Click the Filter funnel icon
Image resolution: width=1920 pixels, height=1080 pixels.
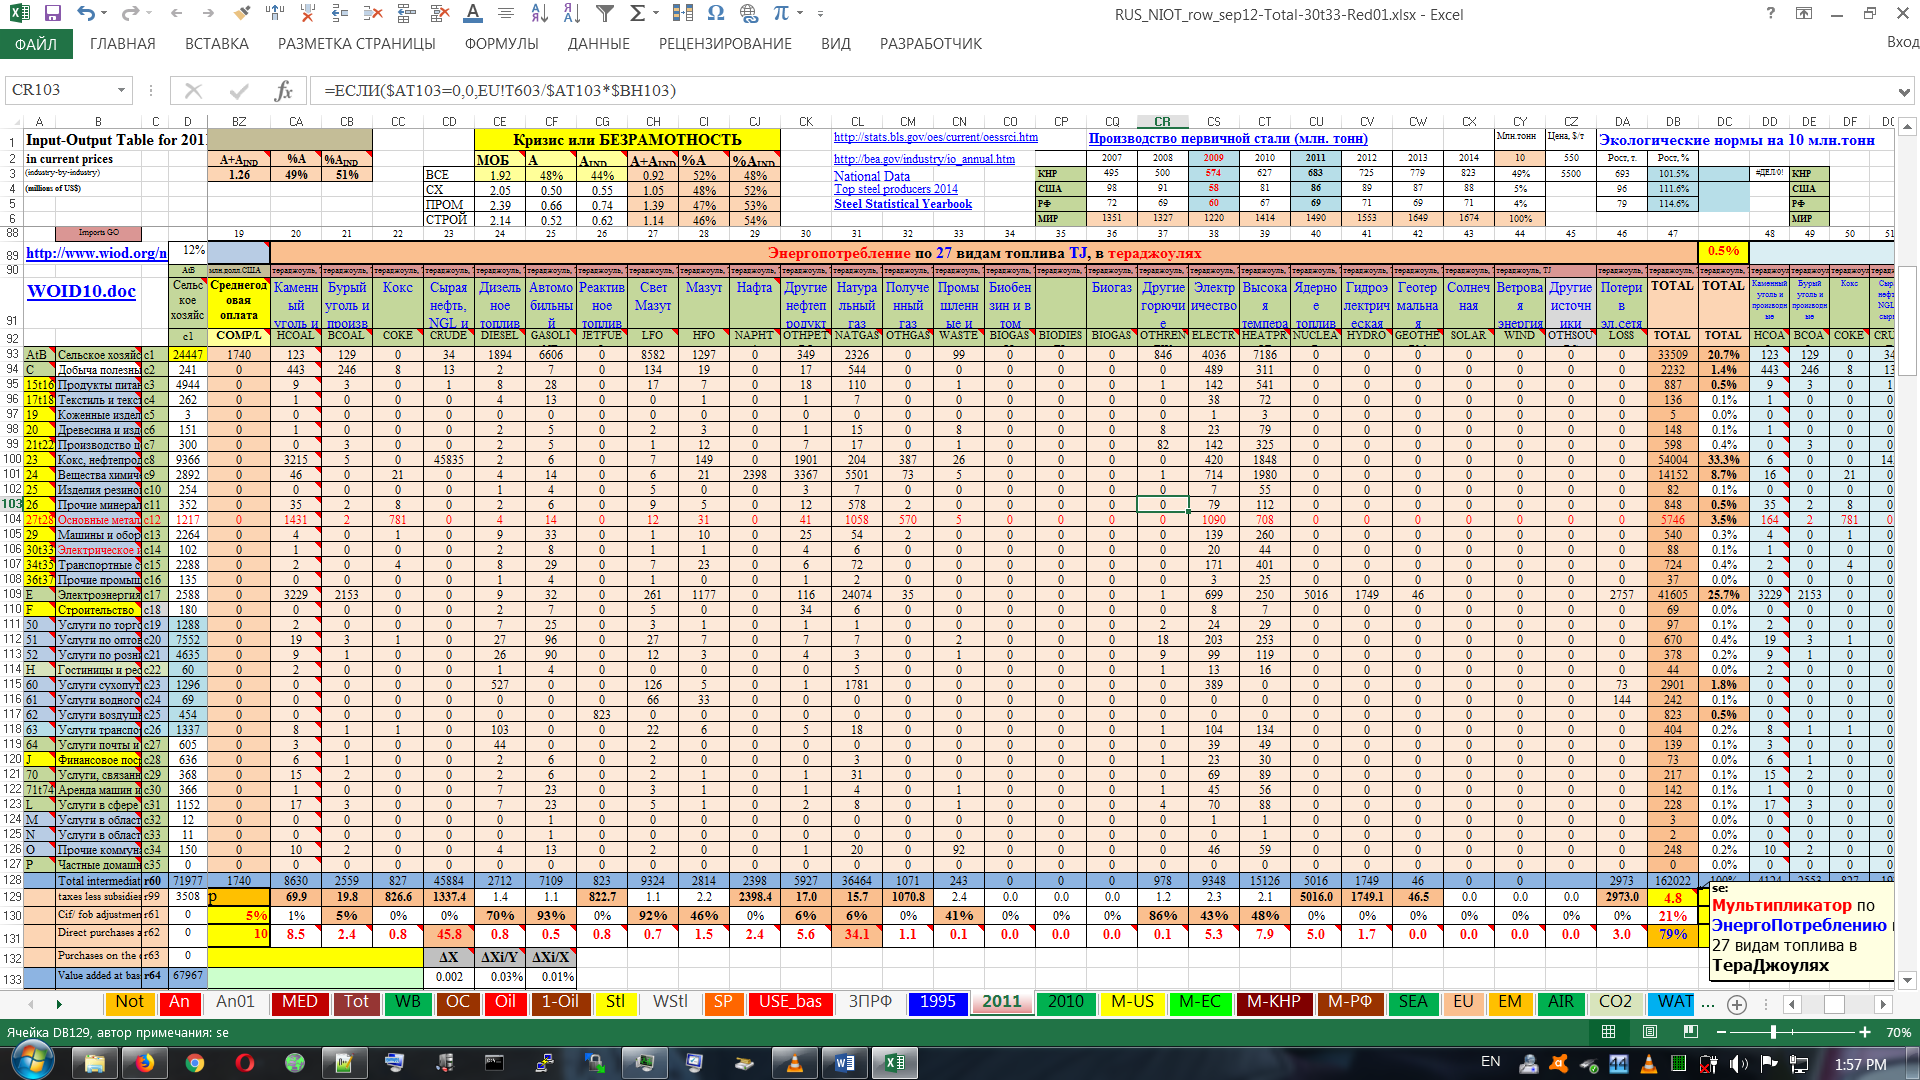point(604,14)
